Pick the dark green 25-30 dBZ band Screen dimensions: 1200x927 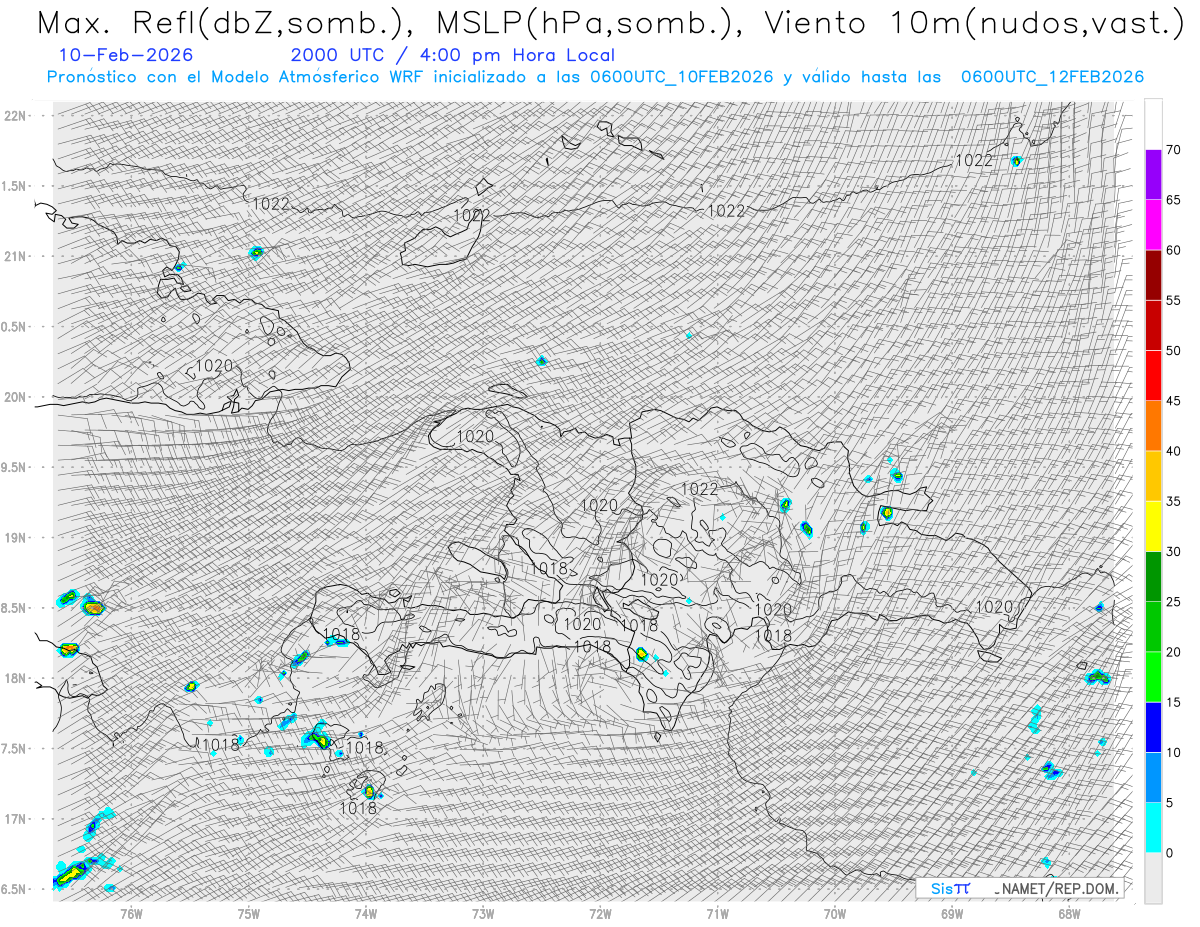coord(1153,577)
